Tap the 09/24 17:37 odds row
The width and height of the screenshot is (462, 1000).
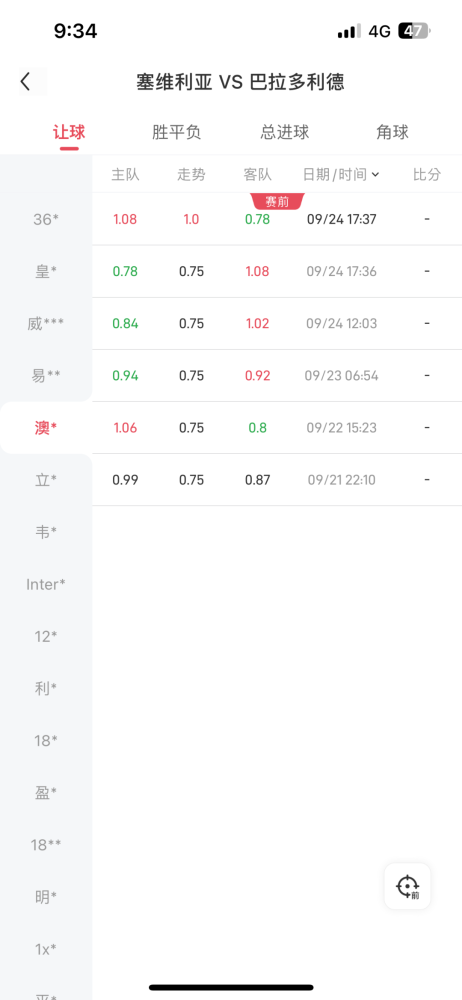point(277,219)
